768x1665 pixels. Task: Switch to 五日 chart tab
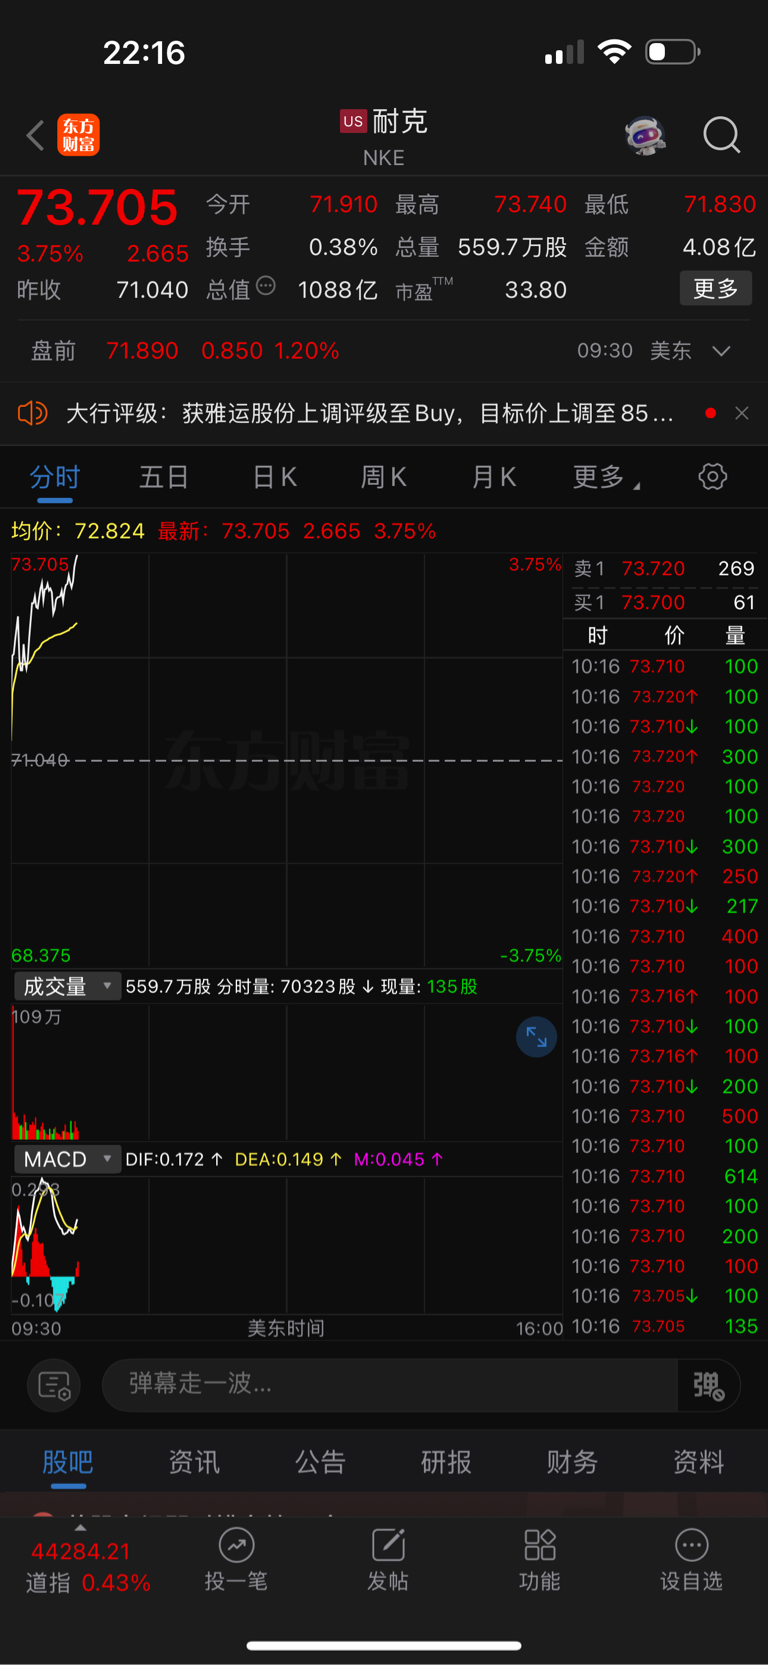[164, 477]
